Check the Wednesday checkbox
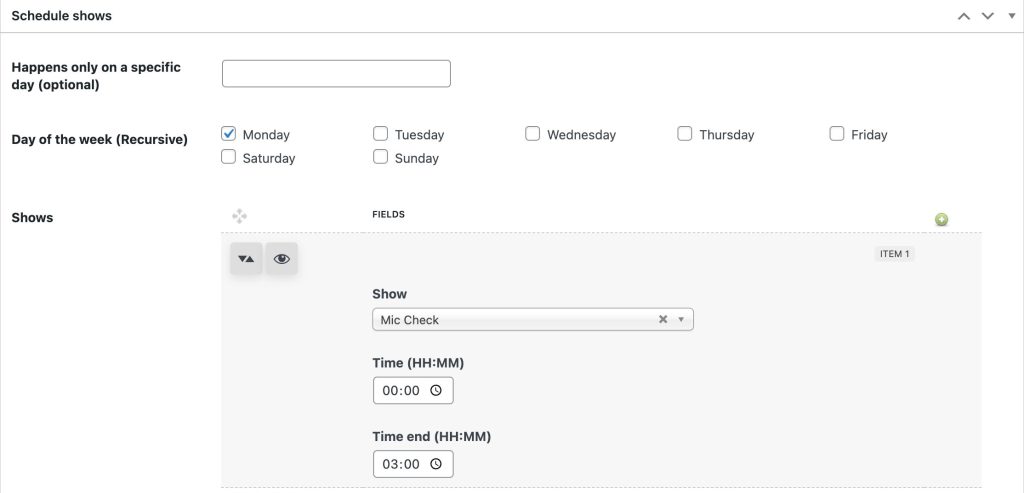The height and width of the screenshot is (493, 1024). (533, 133)
